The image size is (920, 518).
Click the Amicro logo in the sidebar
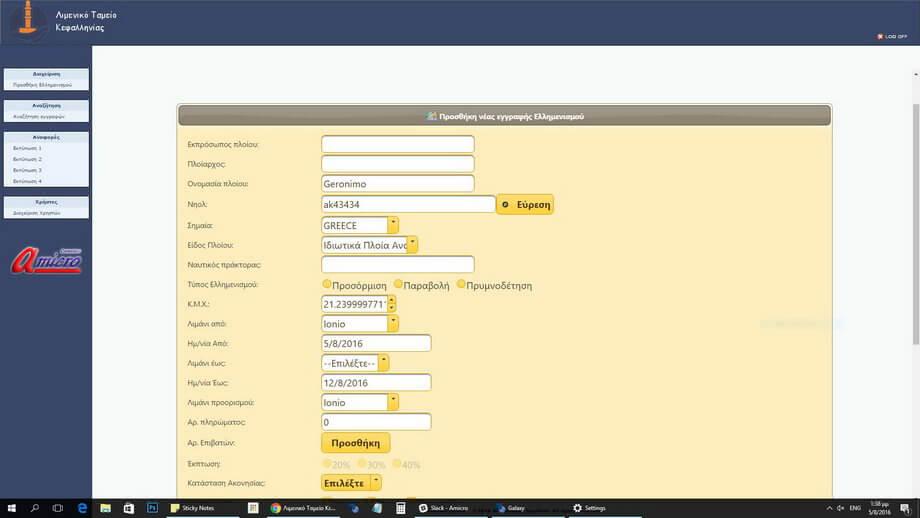coord(45,261)
